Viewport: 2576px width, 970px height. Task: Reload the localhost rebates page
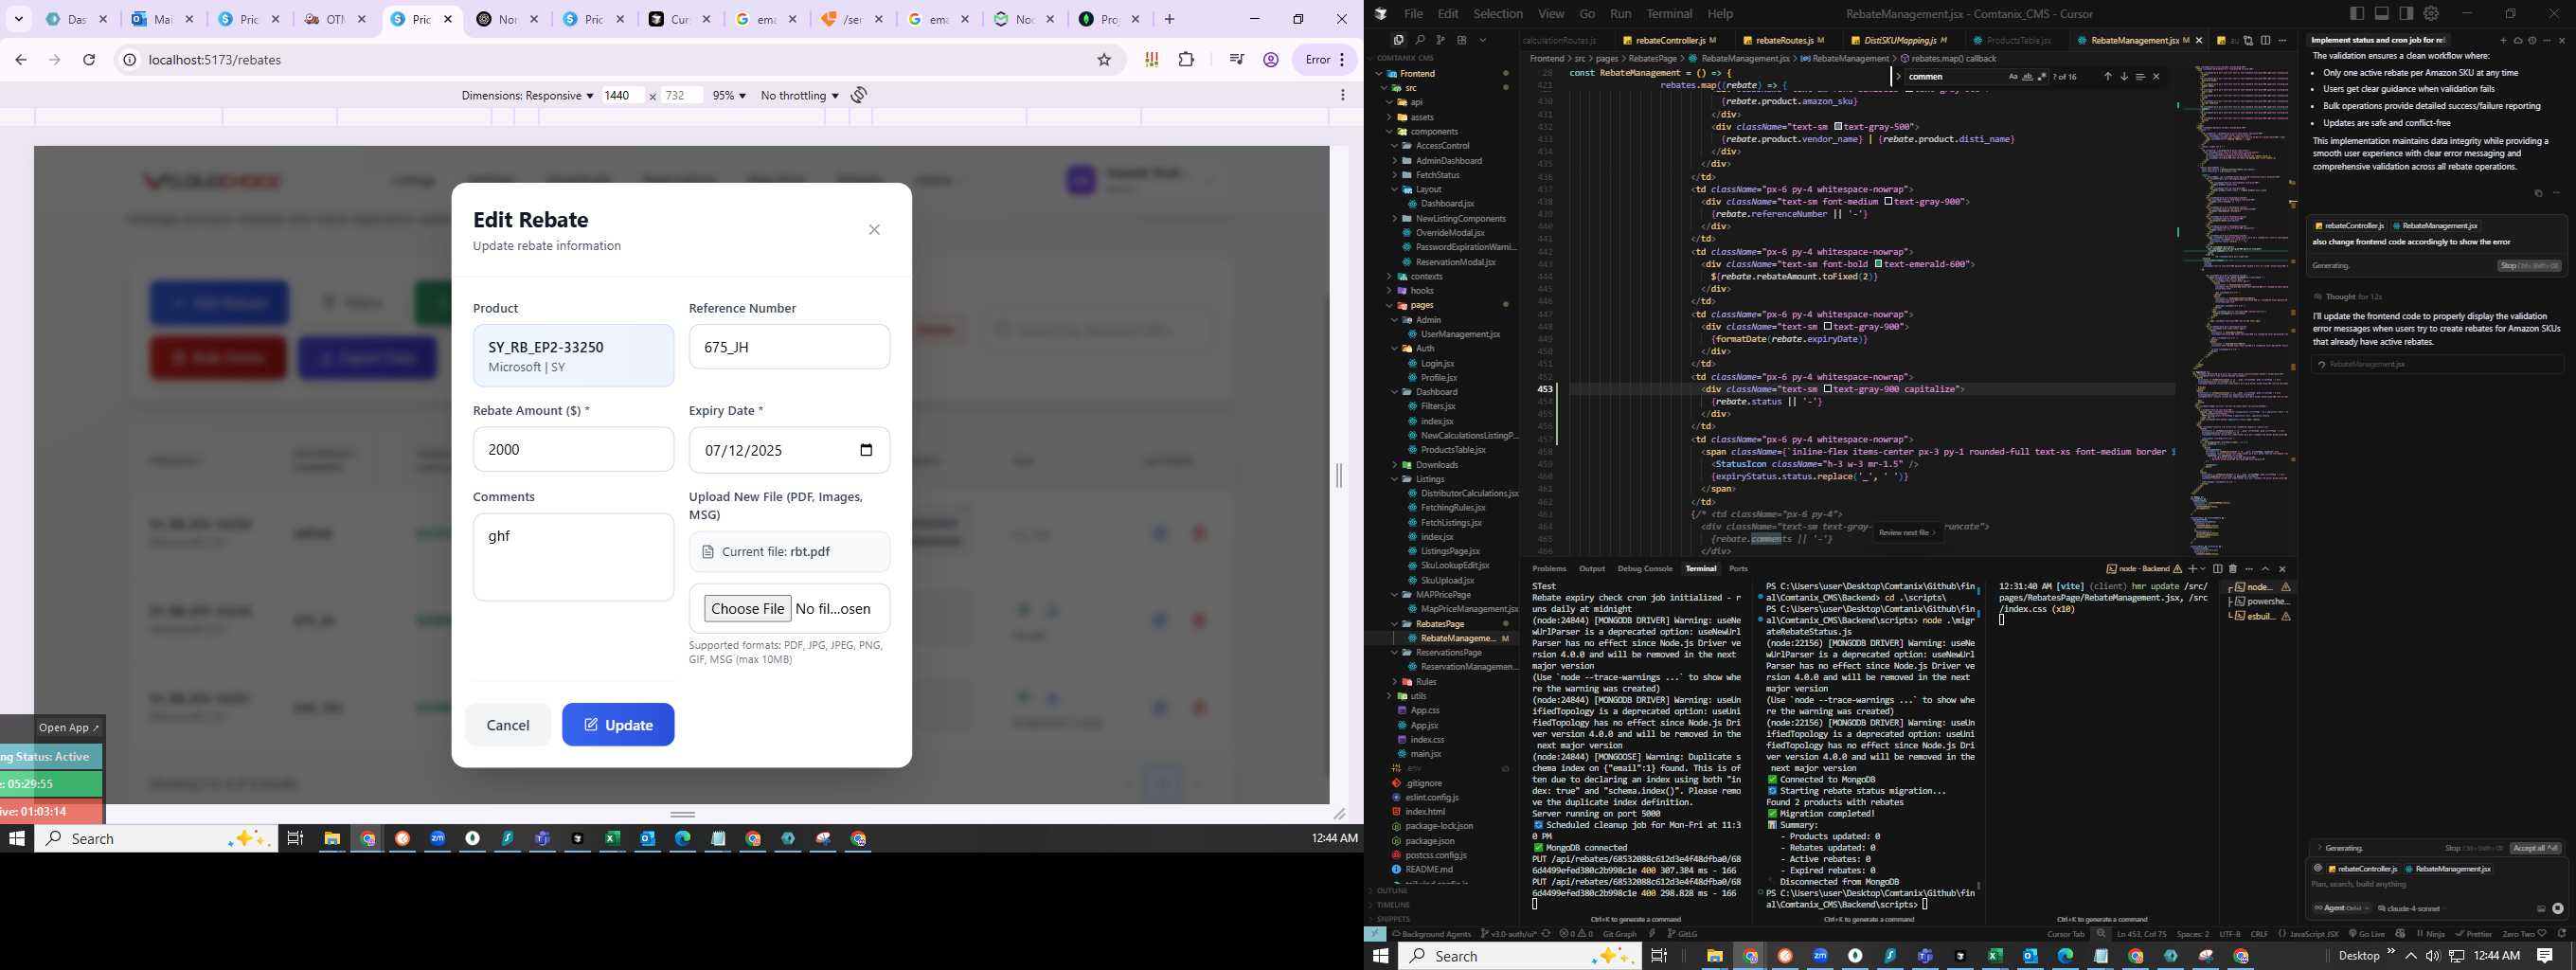(89, 60)
